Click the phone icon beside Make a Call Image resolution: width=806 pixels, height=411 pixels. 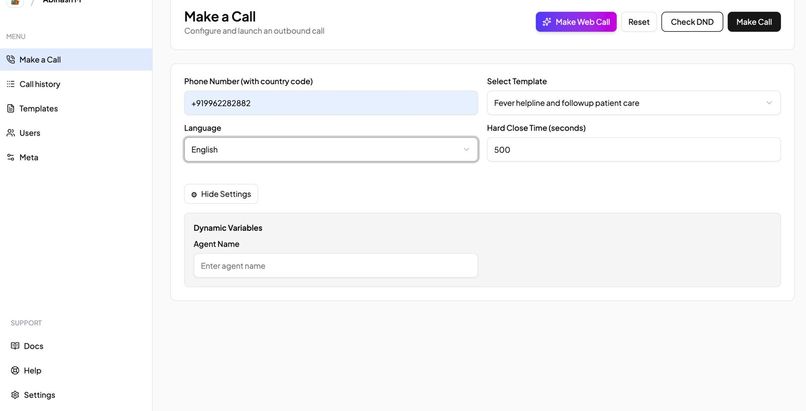pos(10,60)
